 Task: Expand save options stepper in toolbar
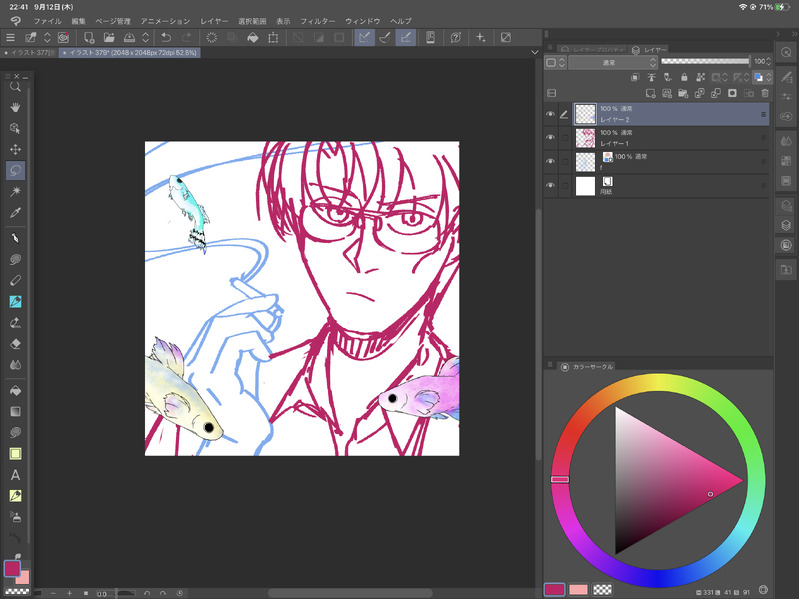tap(146, 37)
